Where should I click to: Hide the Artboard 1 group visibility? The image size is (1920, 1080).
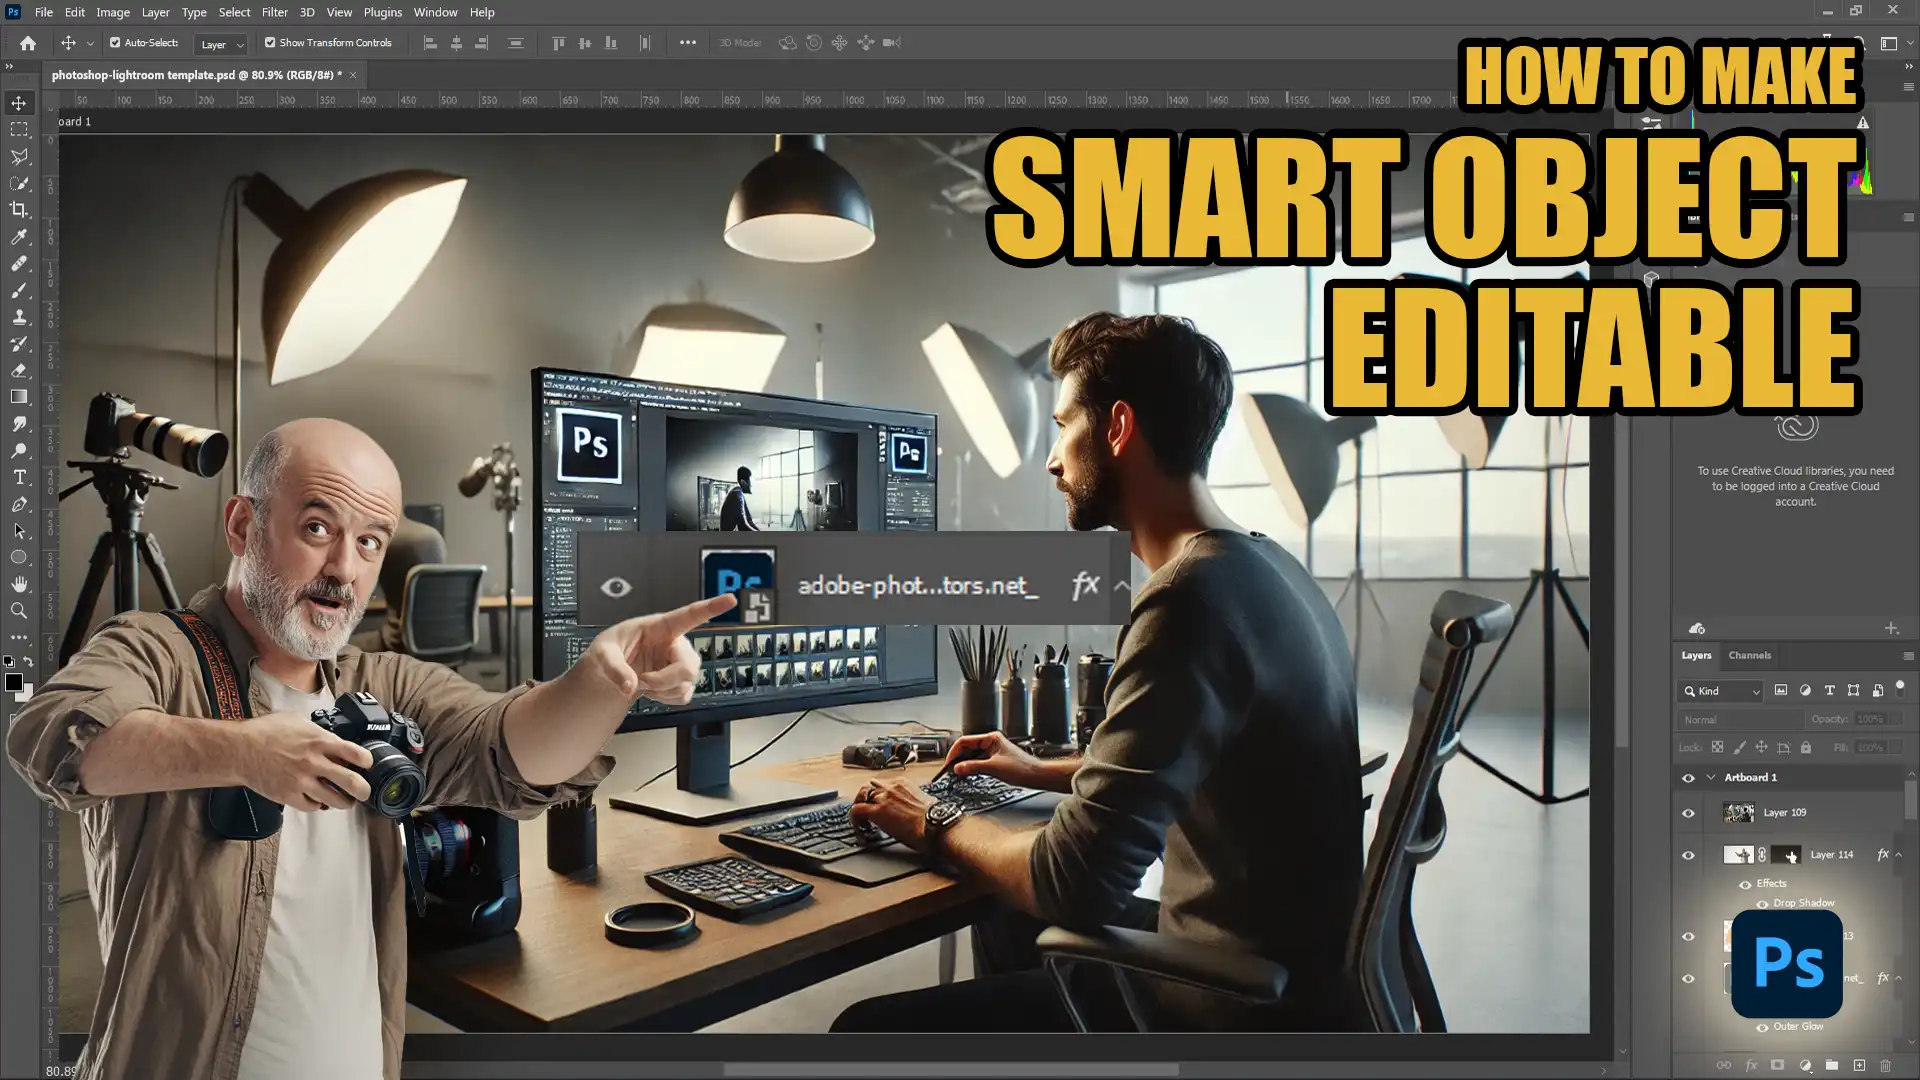tap(1689, 778)
